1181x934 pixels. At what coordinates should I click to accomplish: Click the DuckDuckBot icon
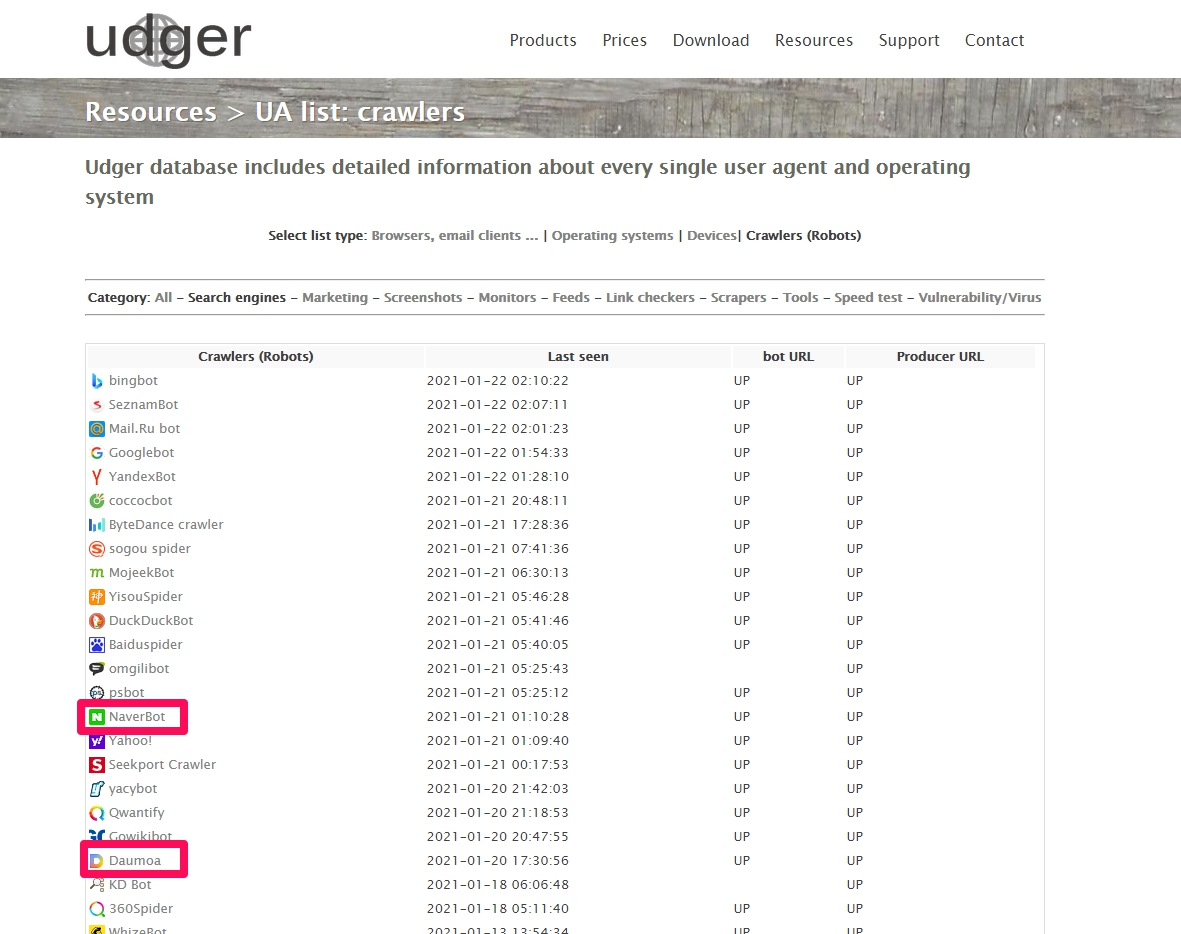(96, 621)
